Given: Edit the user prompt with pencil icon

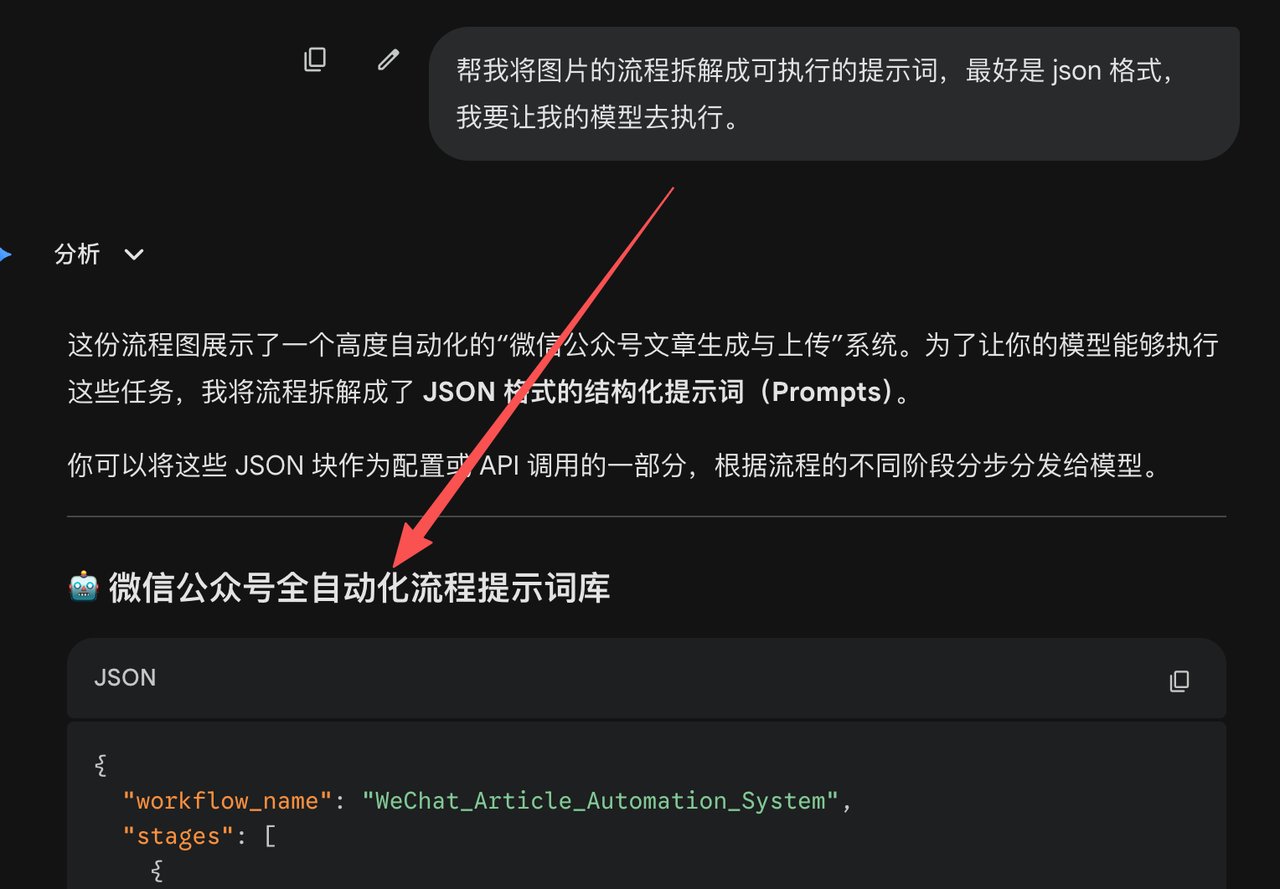Looking at the screenshot, I should (388, 60).
